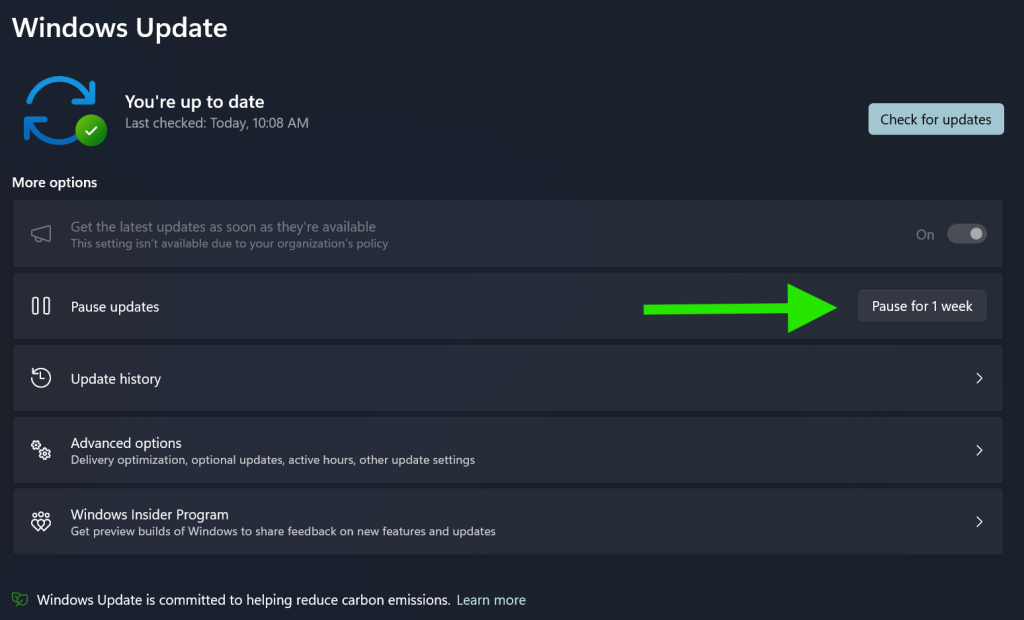Click the megaphone icon for latest updates
The image size is (1024, 620).
[x=41, y=234]
